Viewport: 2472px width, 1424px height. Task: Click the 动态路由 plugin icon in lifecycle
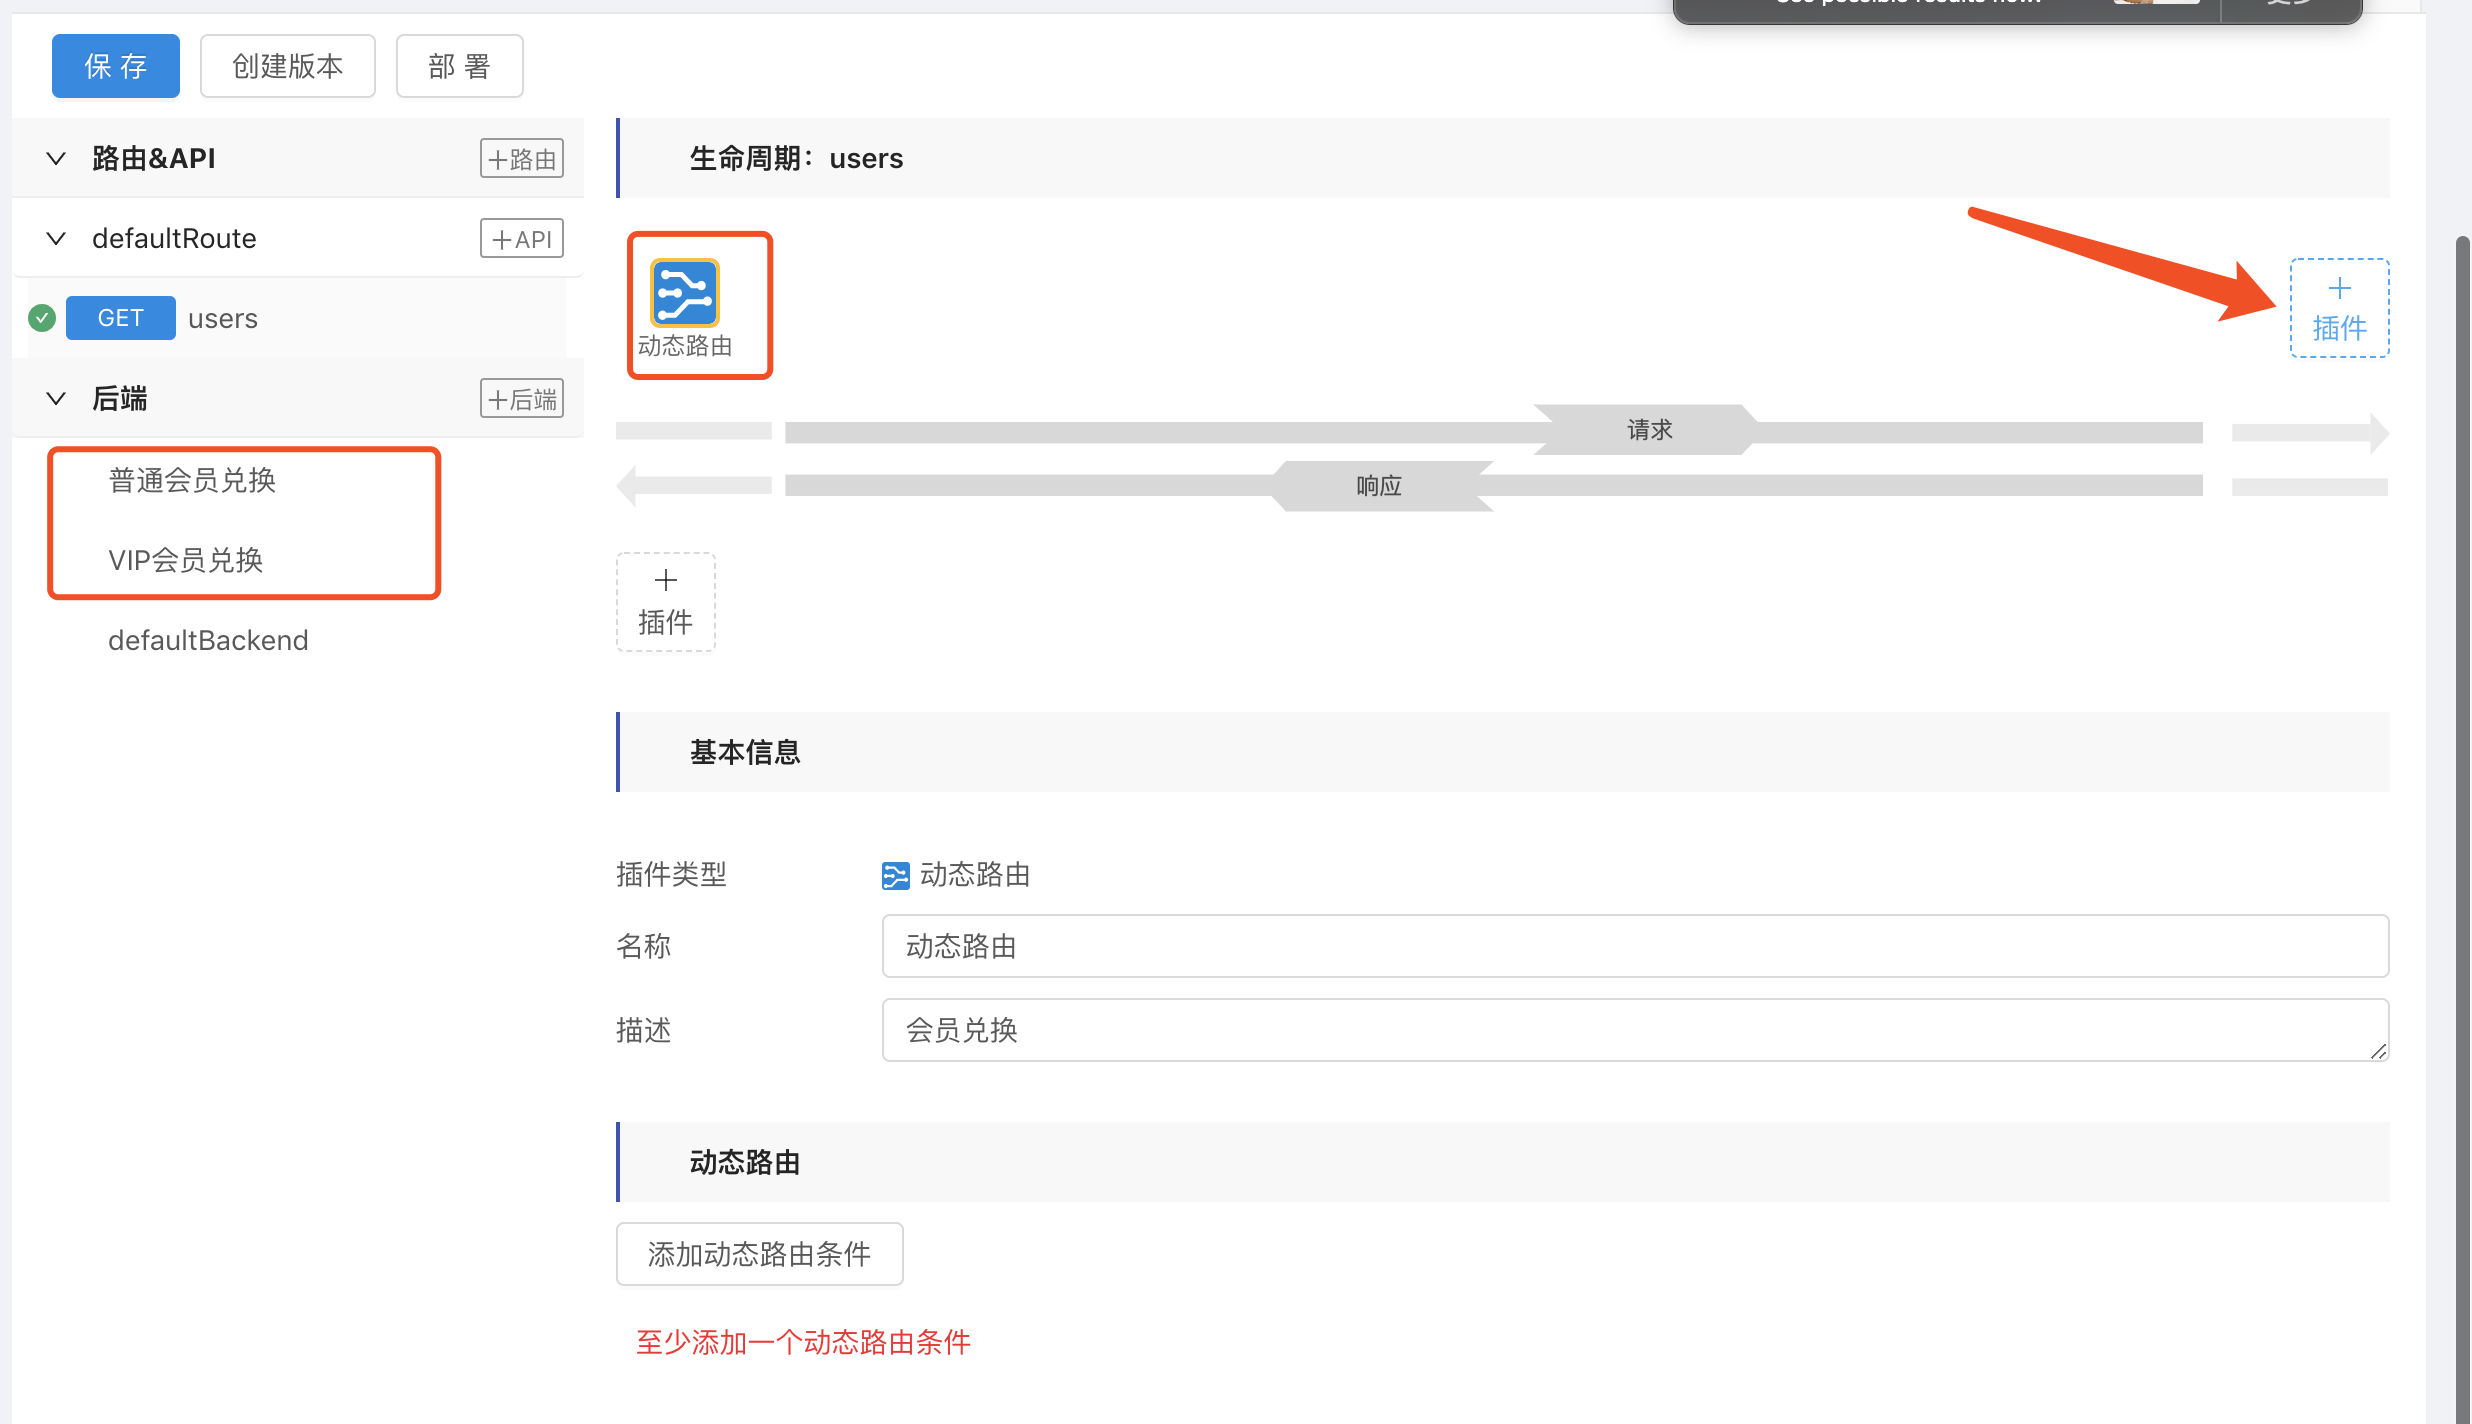[x=685, y=294]
